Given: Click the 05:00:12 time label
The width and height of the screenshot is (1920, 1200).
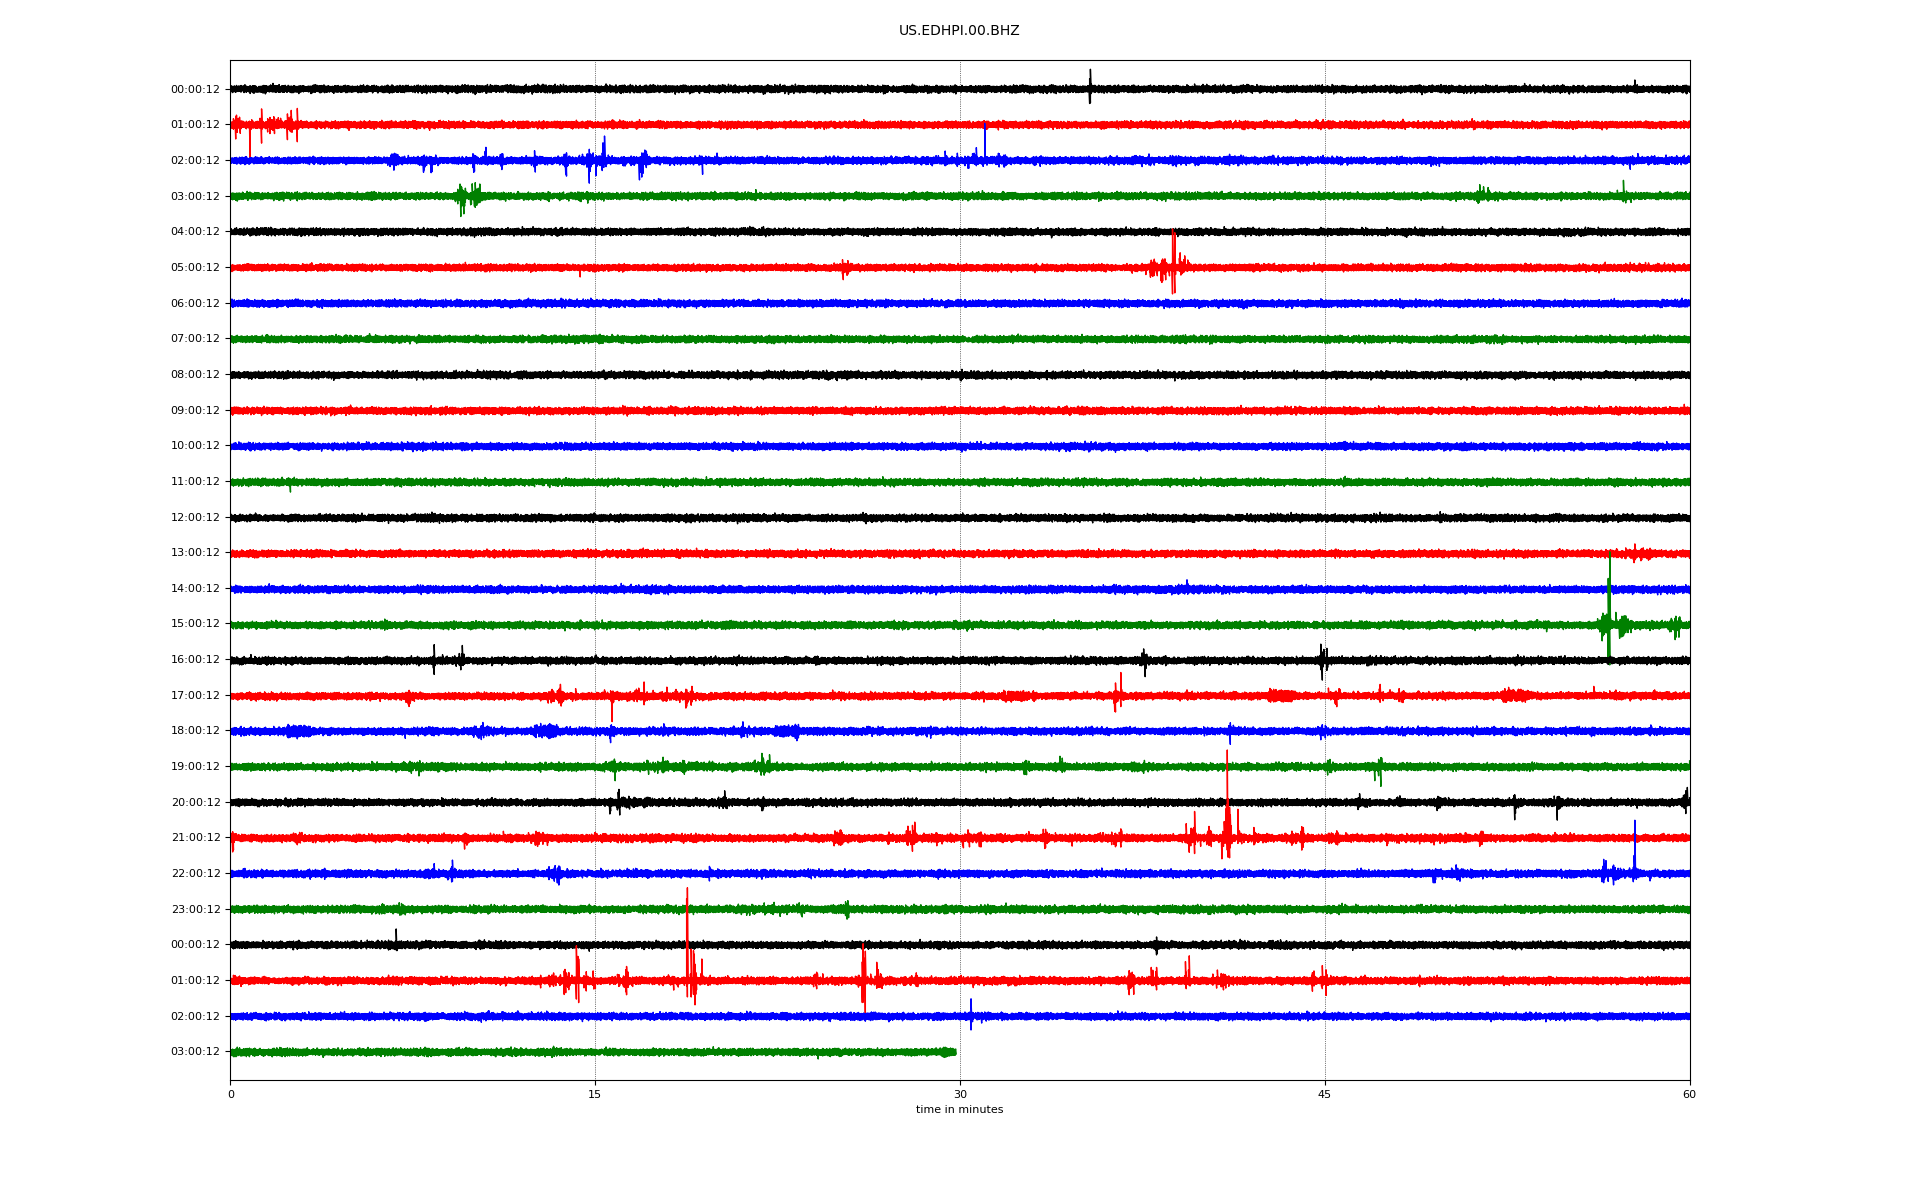Looking at the screenshot, I should point(195,268).
